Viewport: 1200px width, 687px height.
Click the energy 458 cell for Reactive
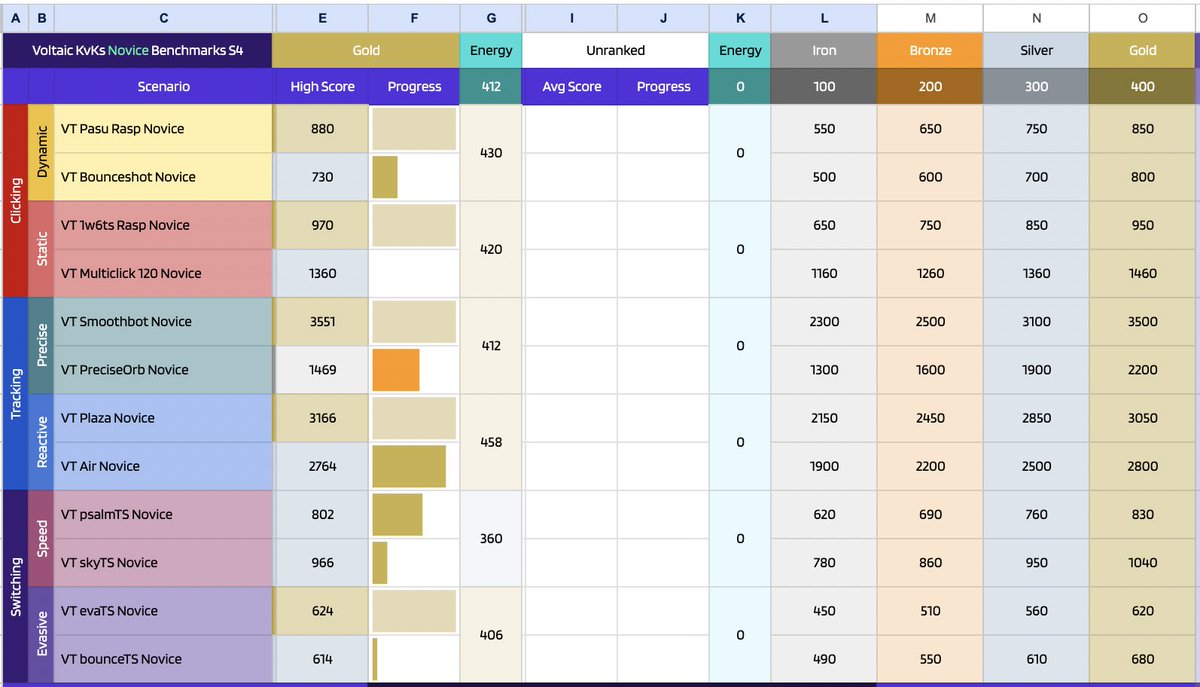tap(491, 442)
